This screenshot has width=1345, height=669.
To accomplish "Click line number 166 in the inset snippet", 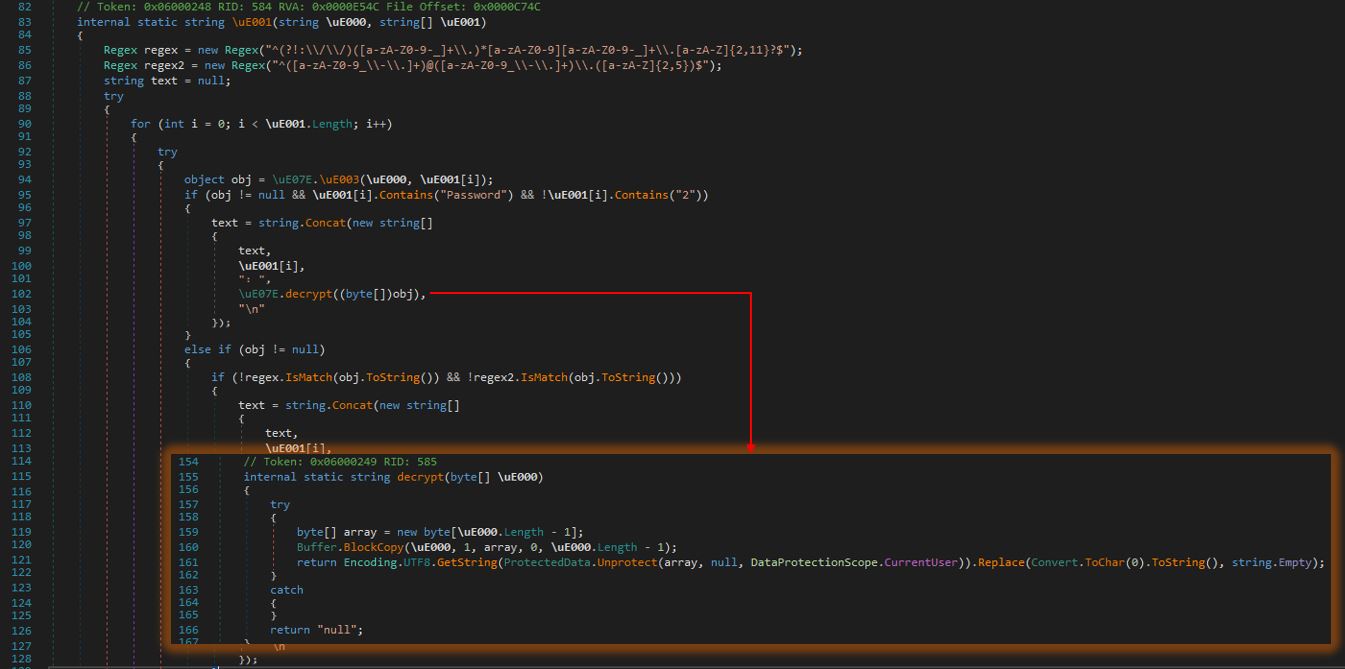I will (x=188, y=630).
